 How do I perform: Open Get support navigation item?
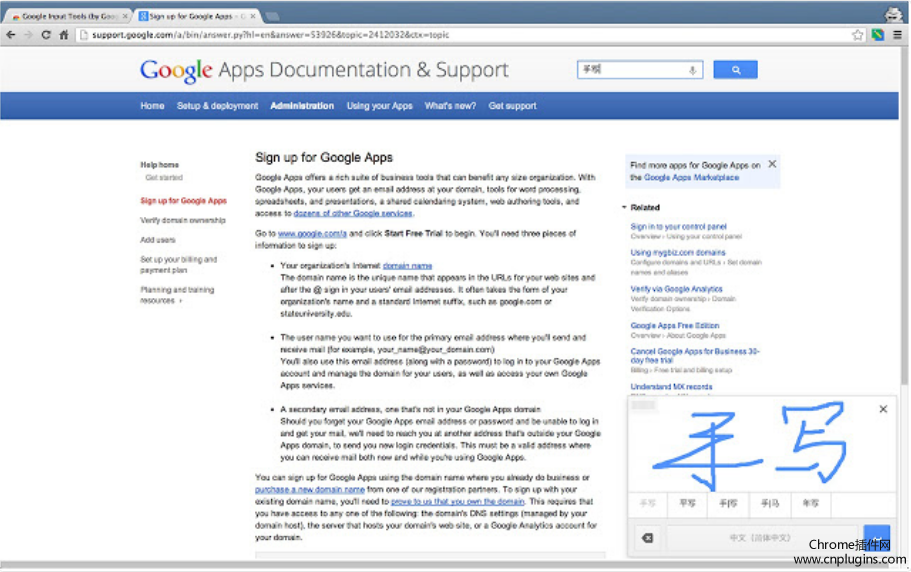click(512, 106)
